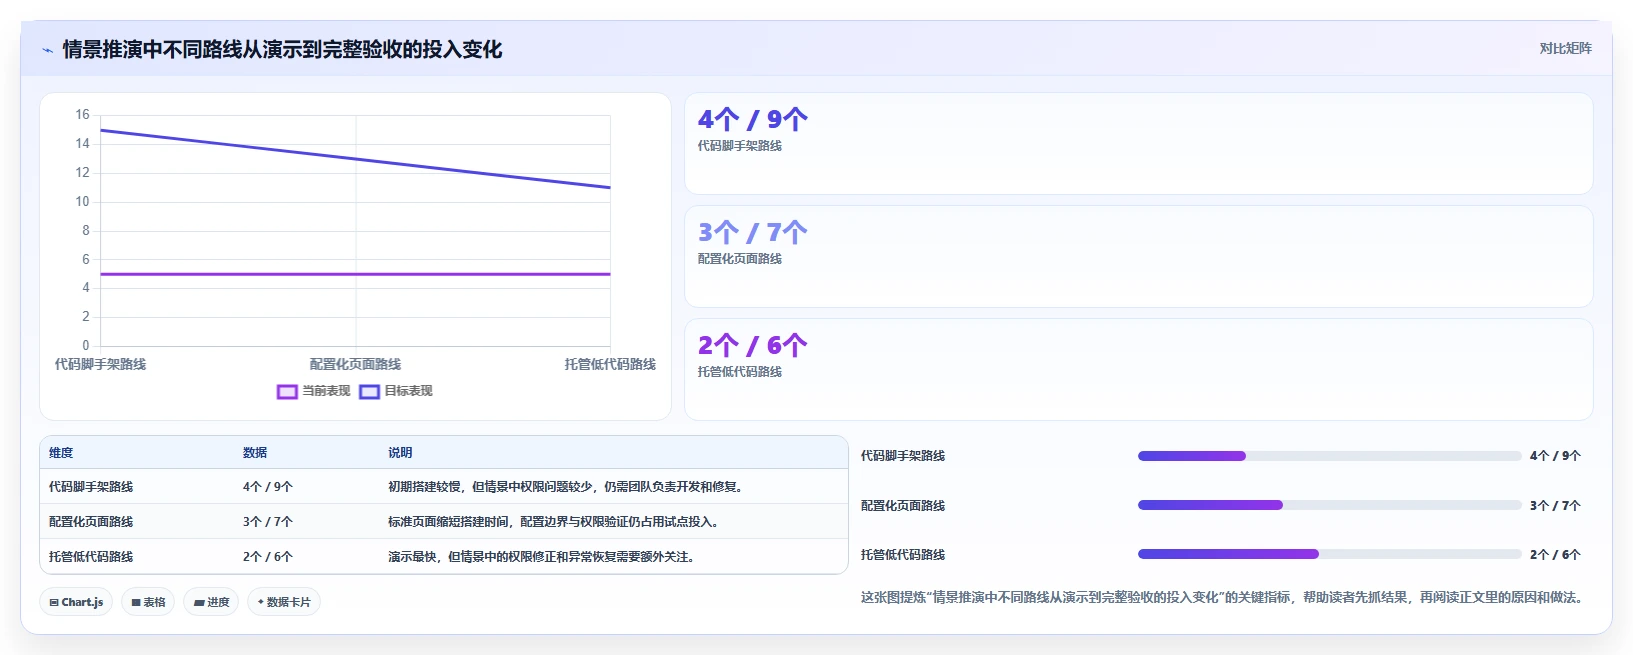This screenshot has width=1633, height=655.
Task: Click 托管低代码路线 x-axis label on chart
Action: pyautogui.click(x=610, y=365)
